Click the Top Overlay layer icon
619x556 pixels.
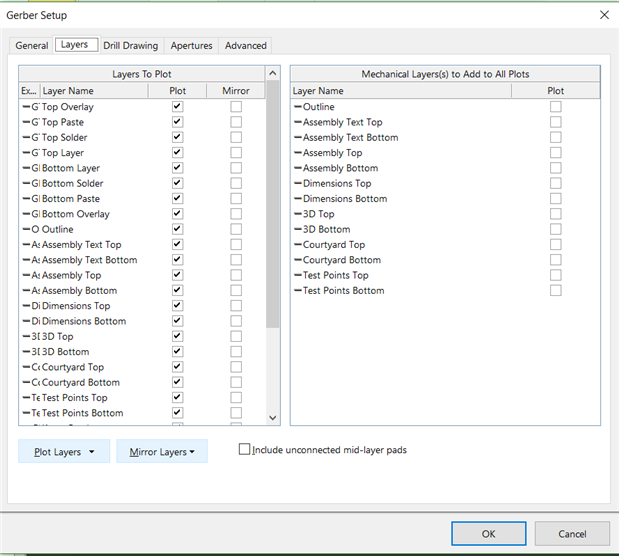tap(25, 107)
